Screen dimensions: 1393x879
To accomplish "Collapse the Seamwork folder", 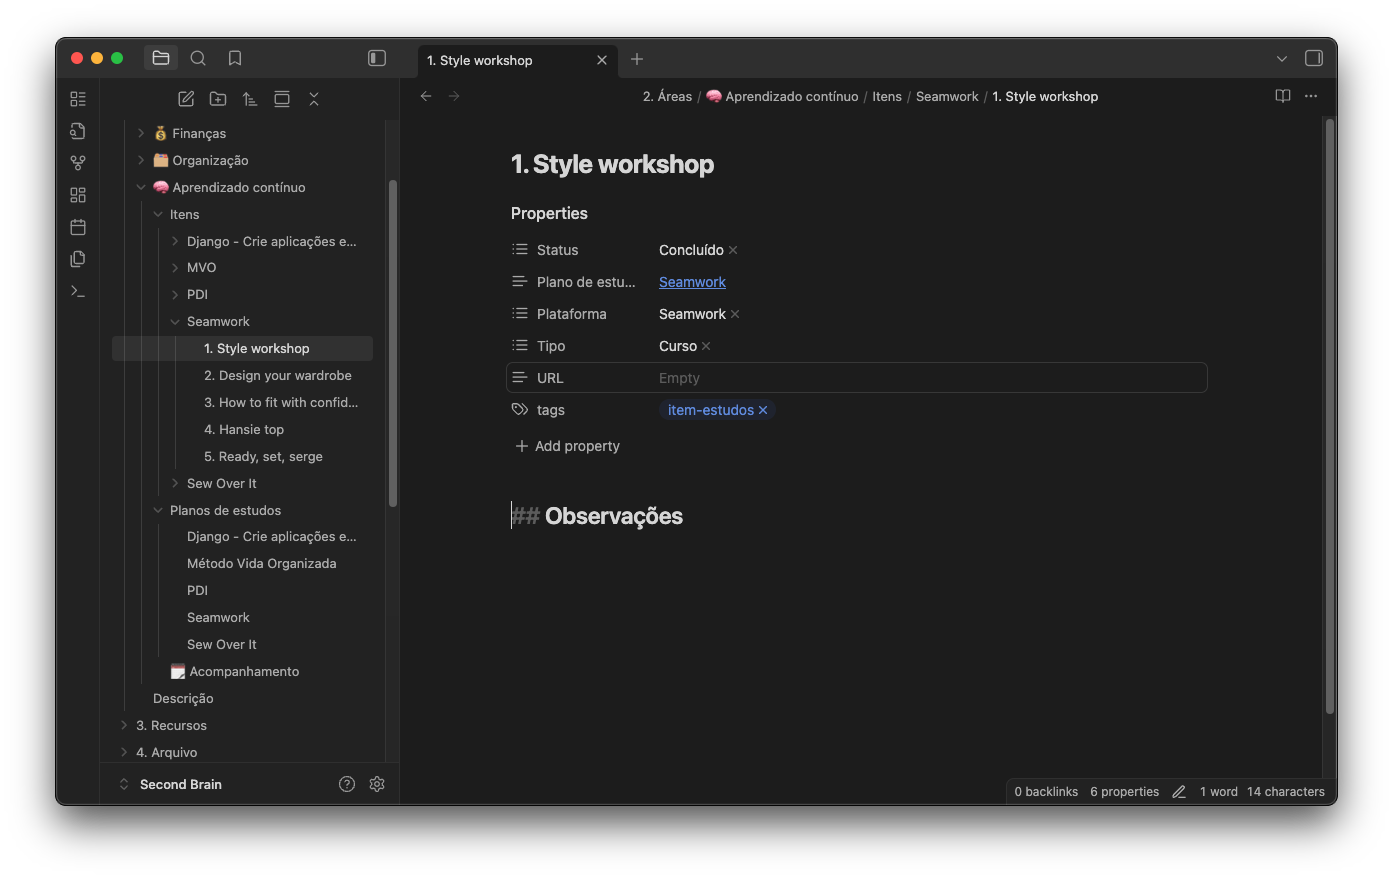I will tap(175, 321).
